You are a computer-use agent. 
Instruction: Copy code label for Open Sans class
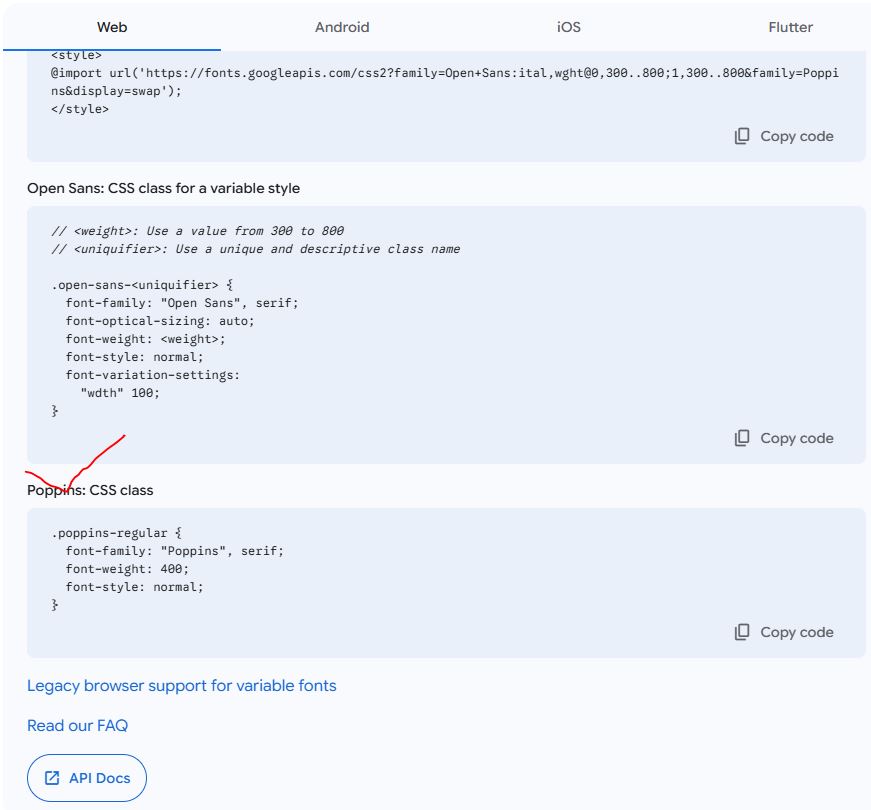[x=797, y=438]
